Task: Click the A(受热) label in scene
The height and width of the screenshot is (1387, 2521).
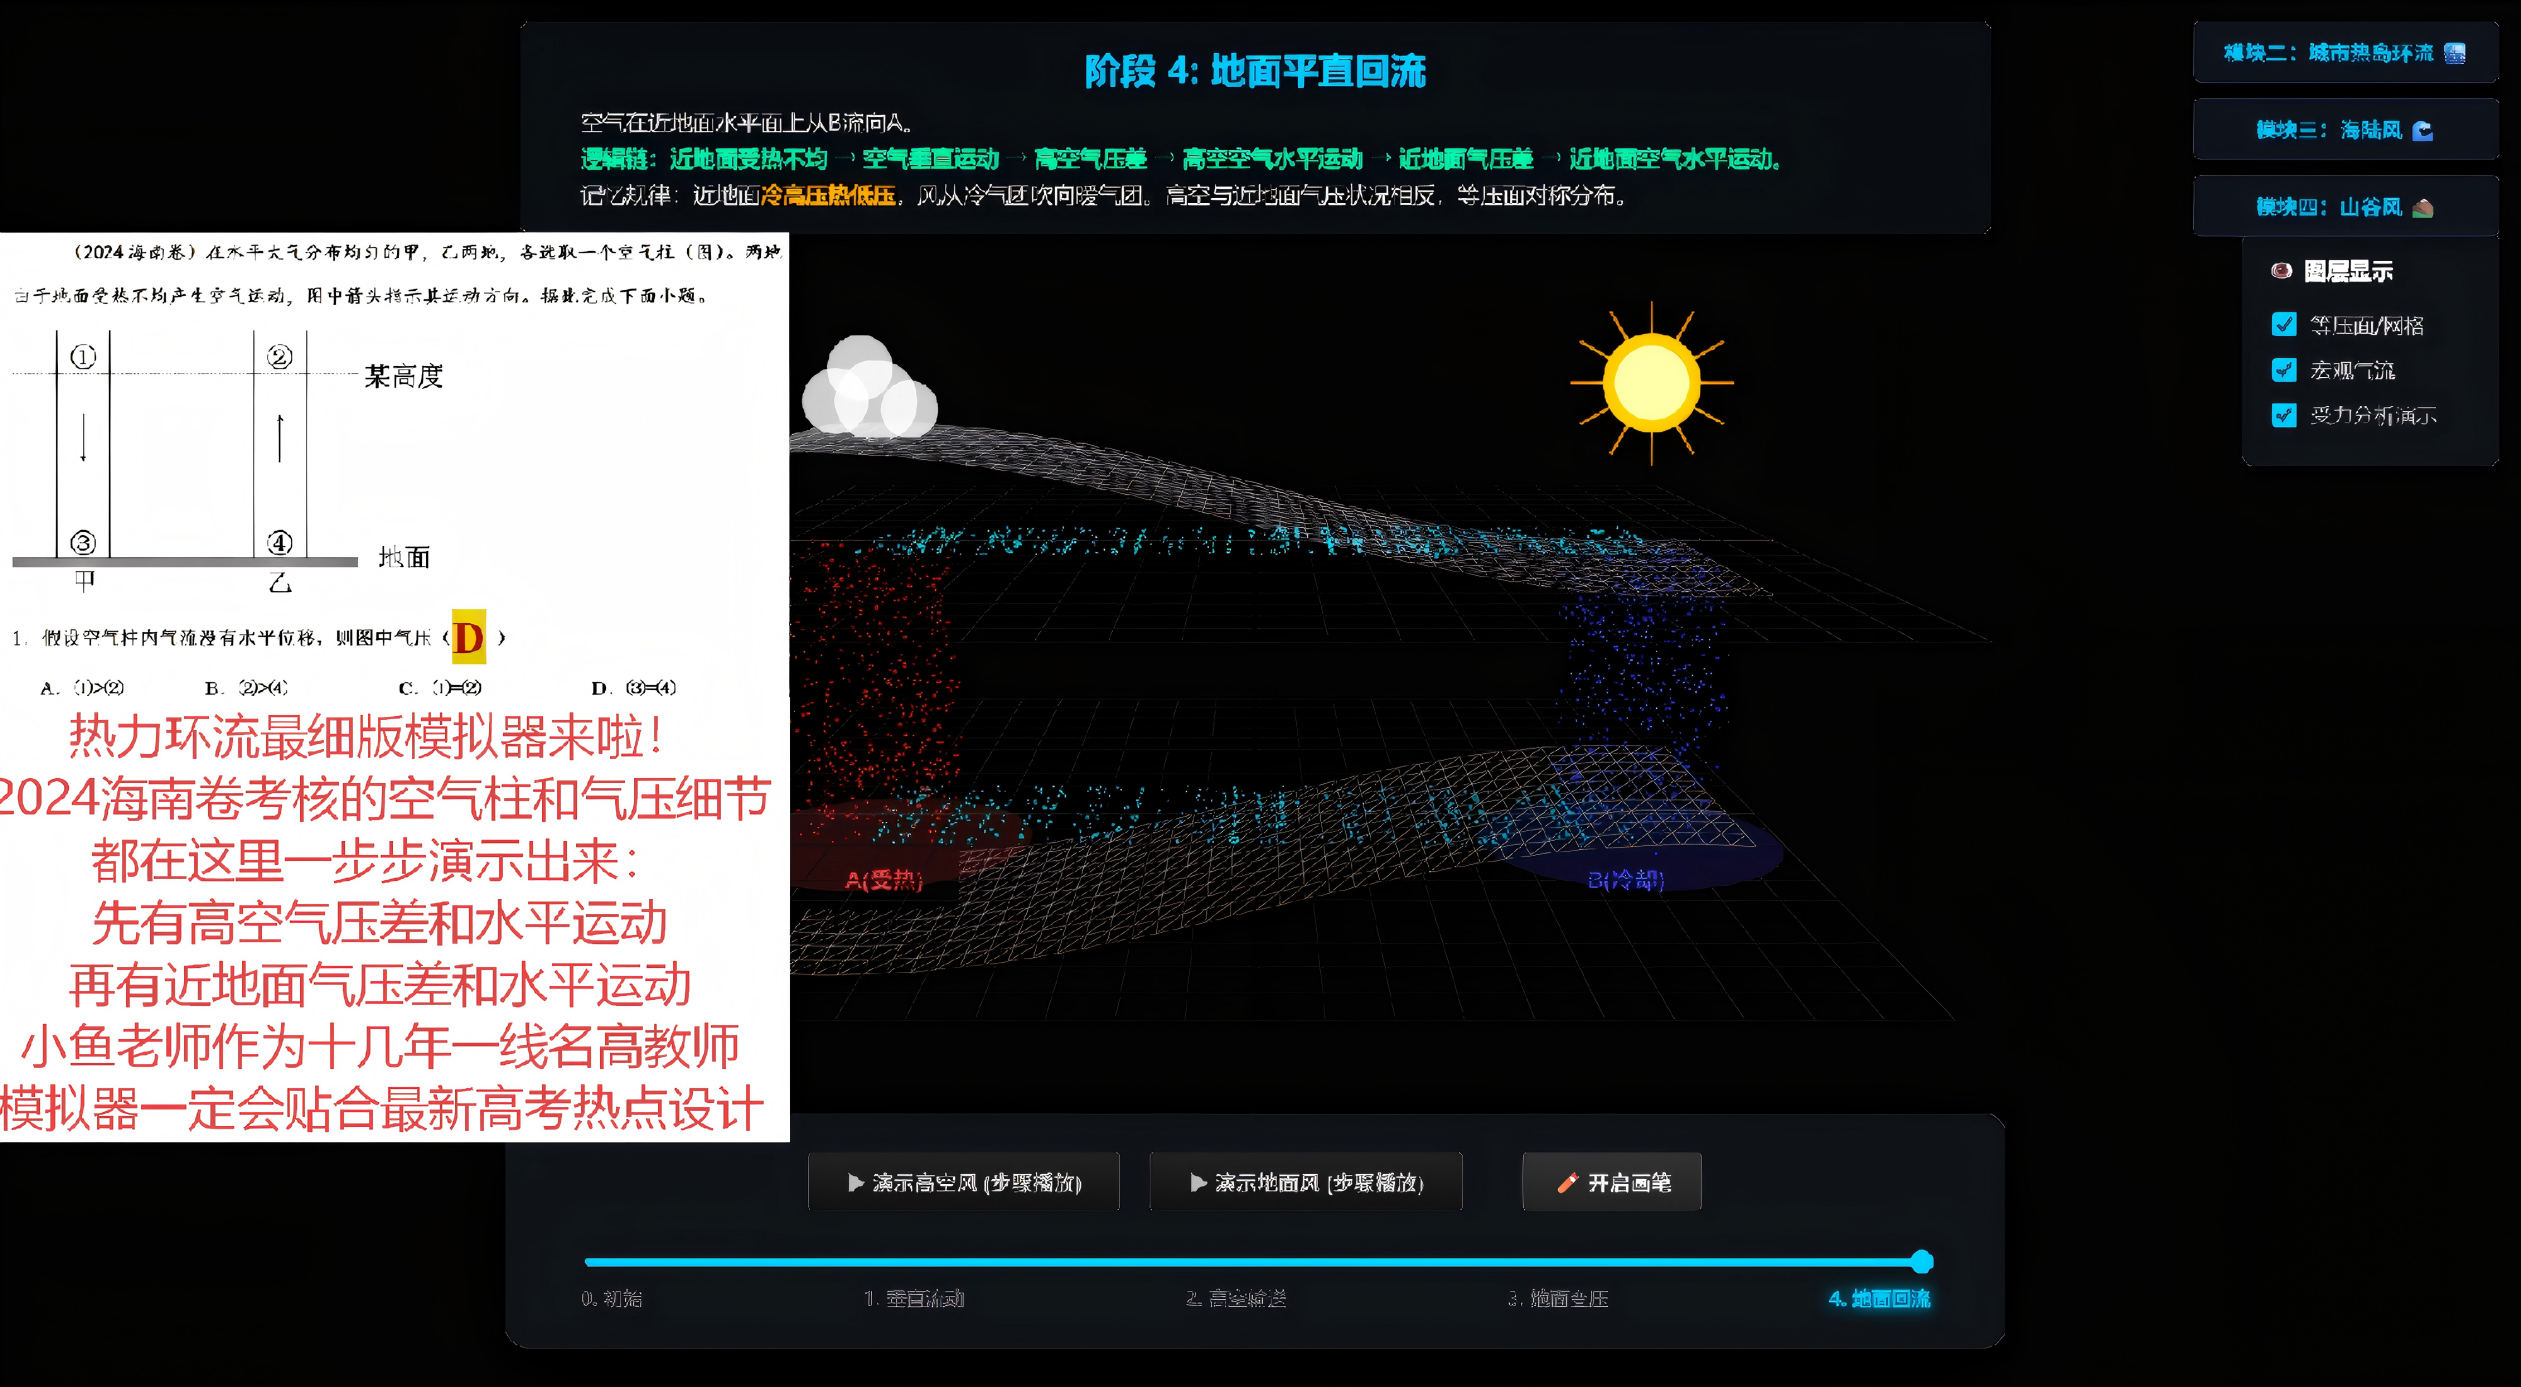Action: (884, 880)
